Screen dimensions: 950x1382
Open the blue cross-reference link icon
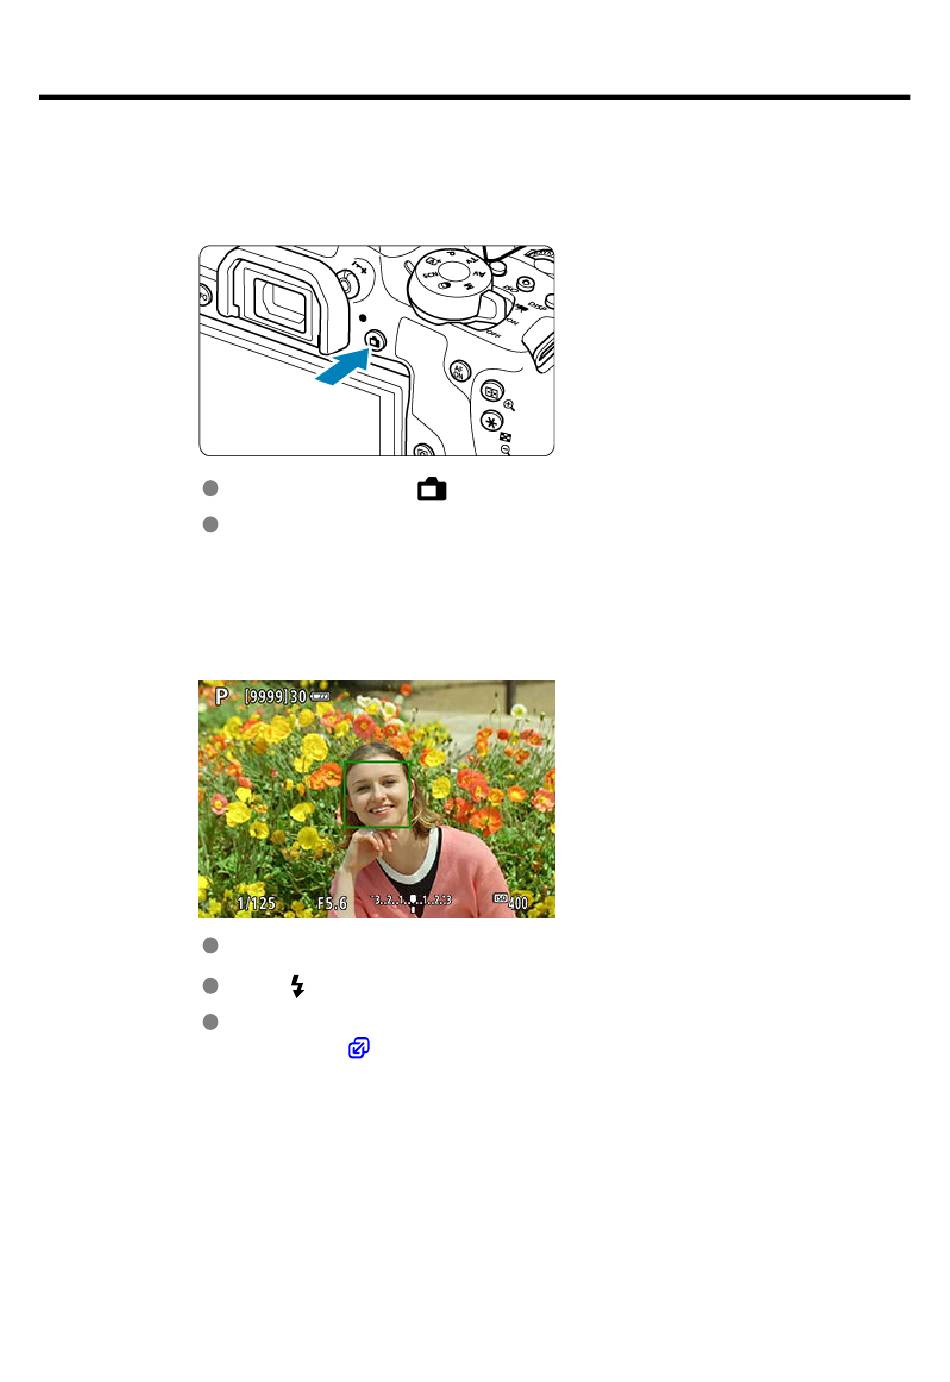click(x=358, y=1047)
